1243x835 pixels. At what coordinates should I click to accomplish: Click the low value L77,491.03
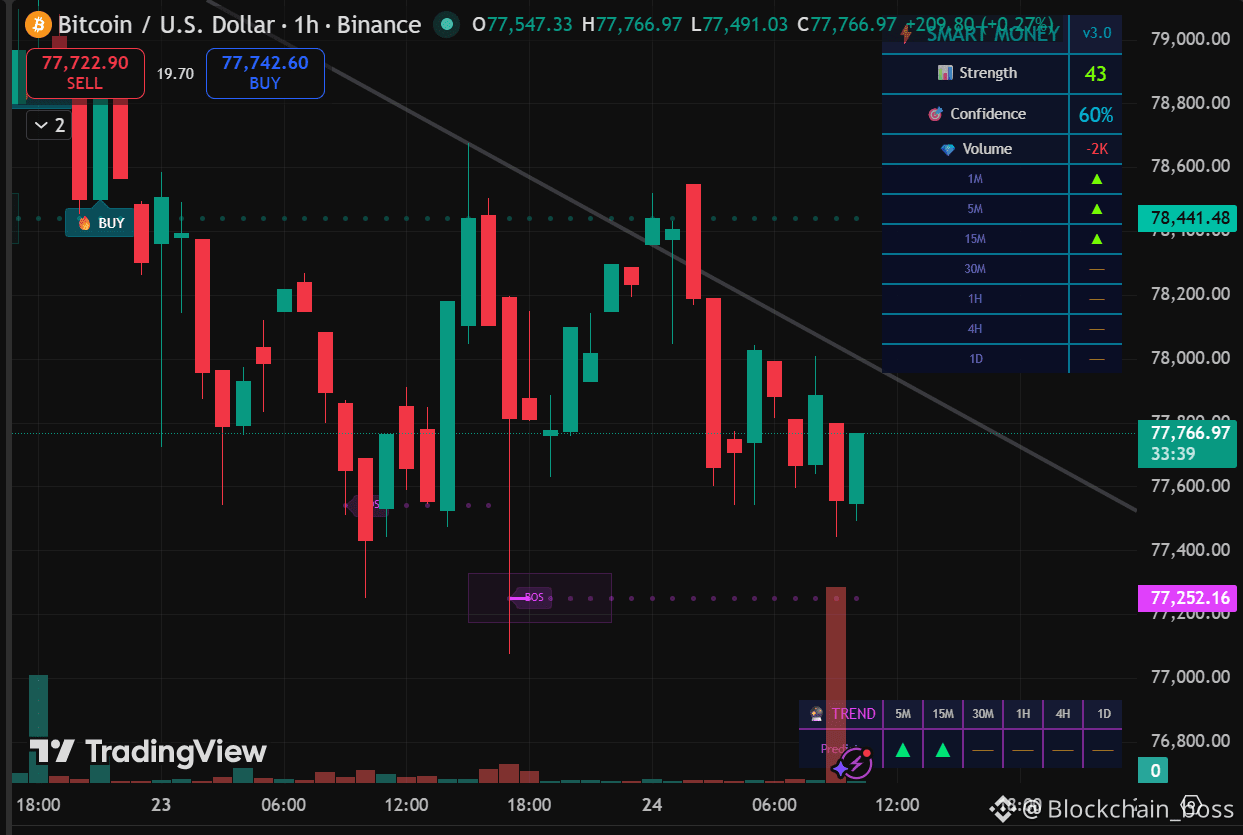point(738,24)
